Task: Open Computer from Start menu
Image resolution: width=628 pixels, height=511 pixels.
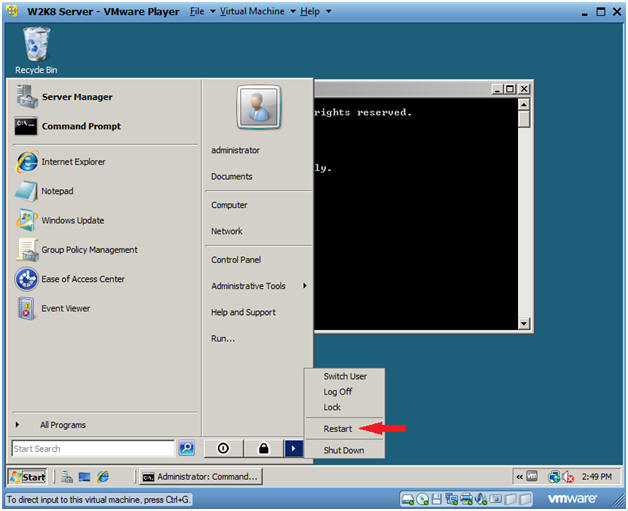Action: pos(229,205)
